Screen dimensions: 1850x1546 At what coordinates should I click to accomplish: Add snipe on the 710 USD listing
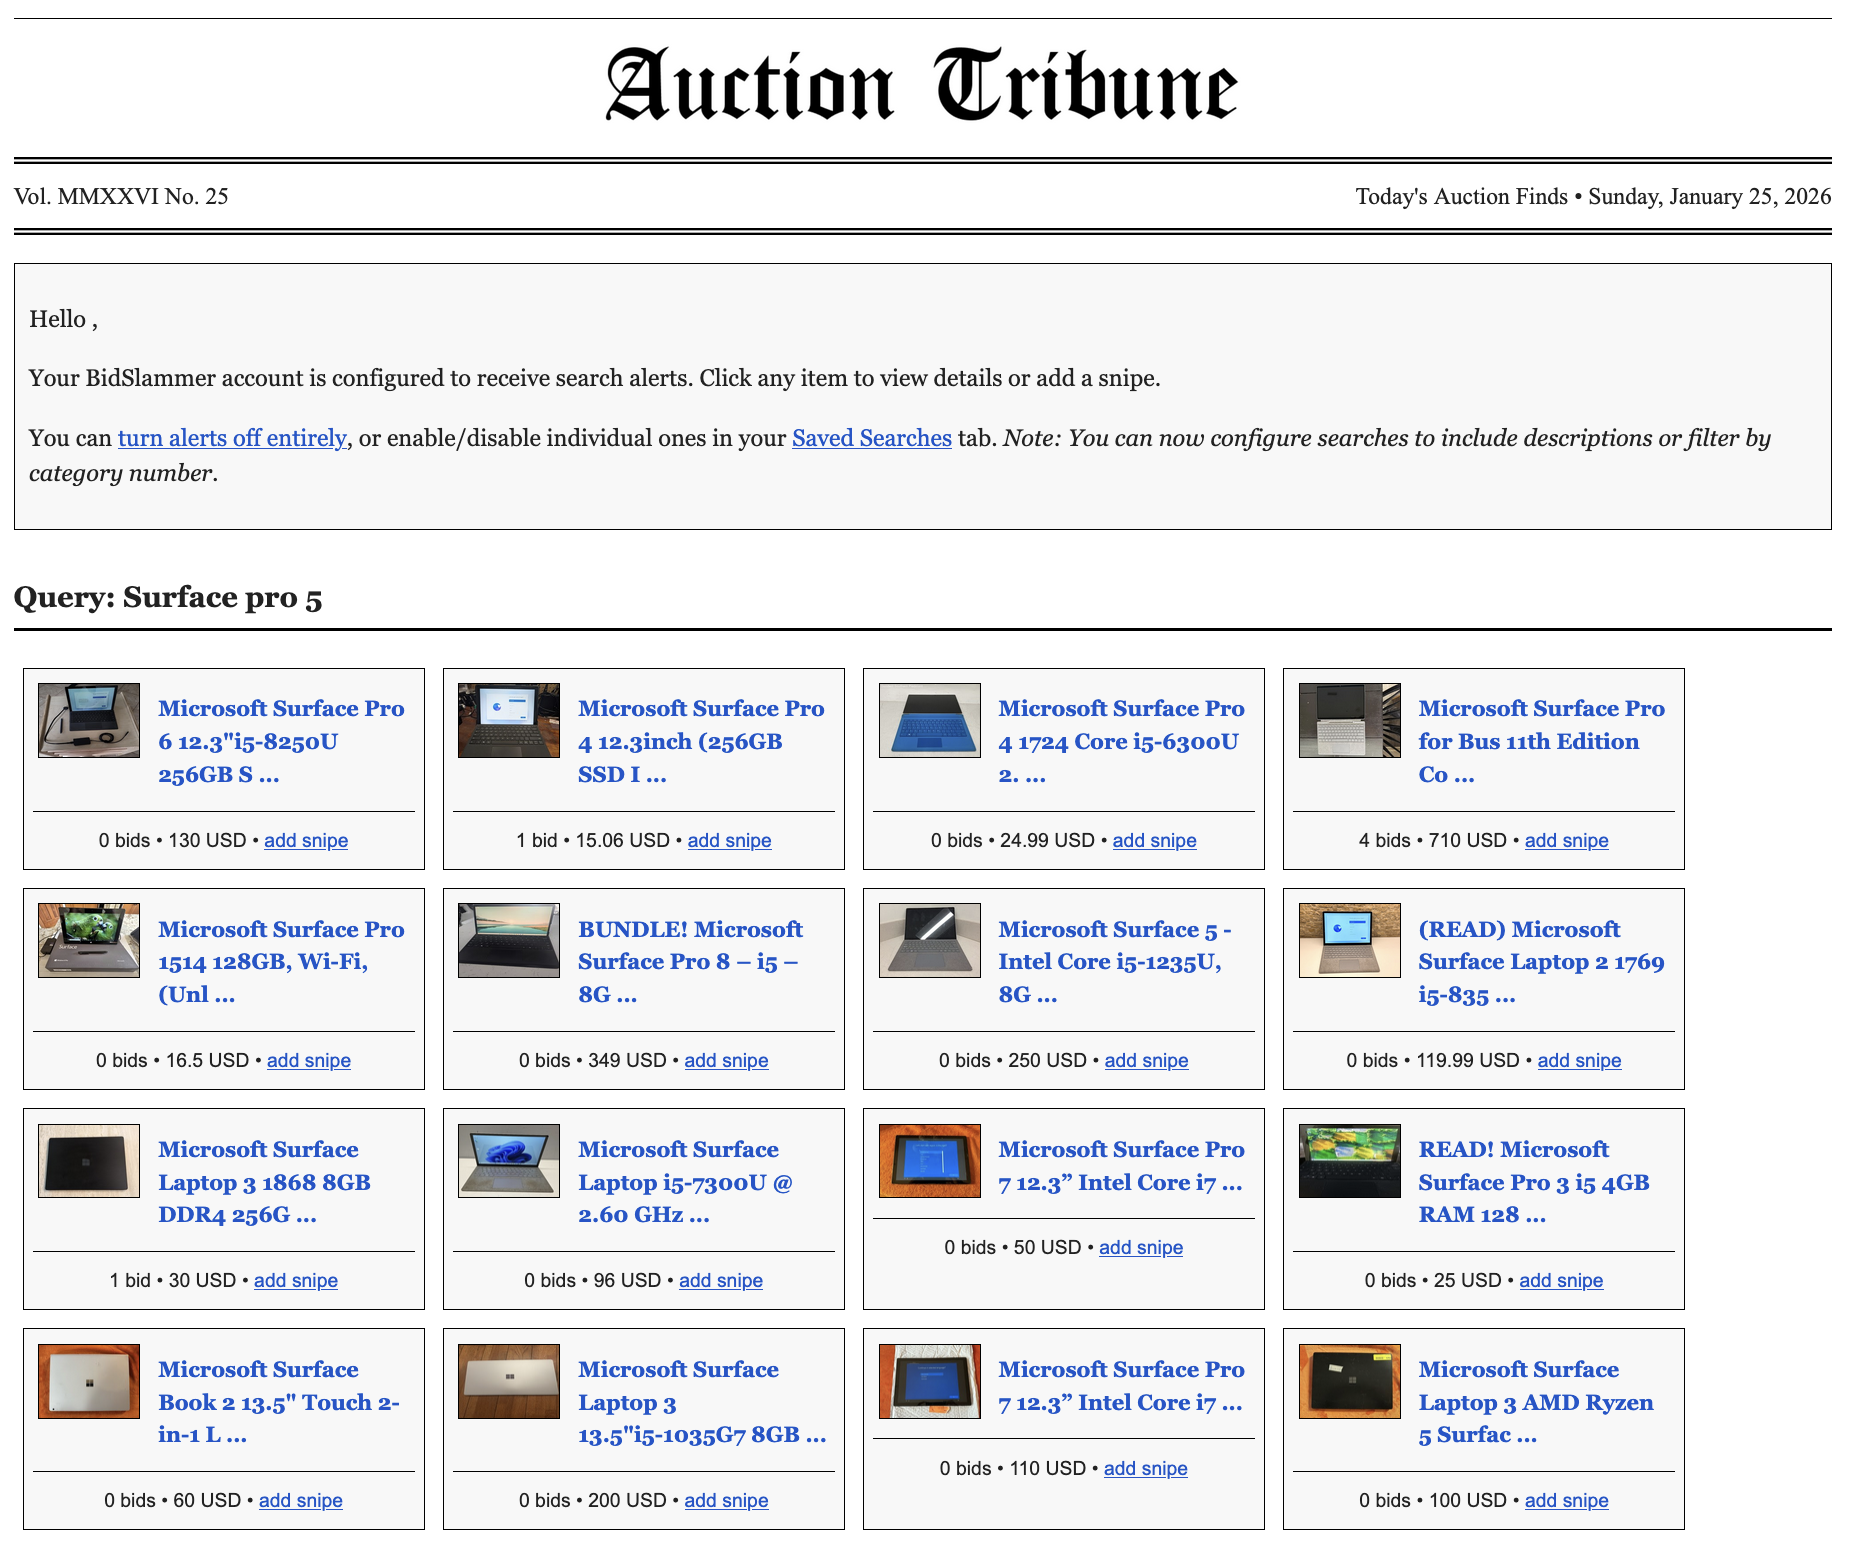point(1566,840)
